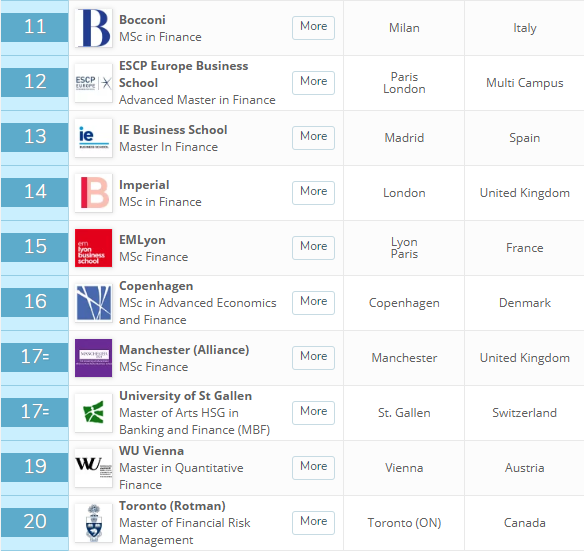Open the IE Business School logo
The height and width of the screenshot is (551, 584).
(x=93, y=138)
